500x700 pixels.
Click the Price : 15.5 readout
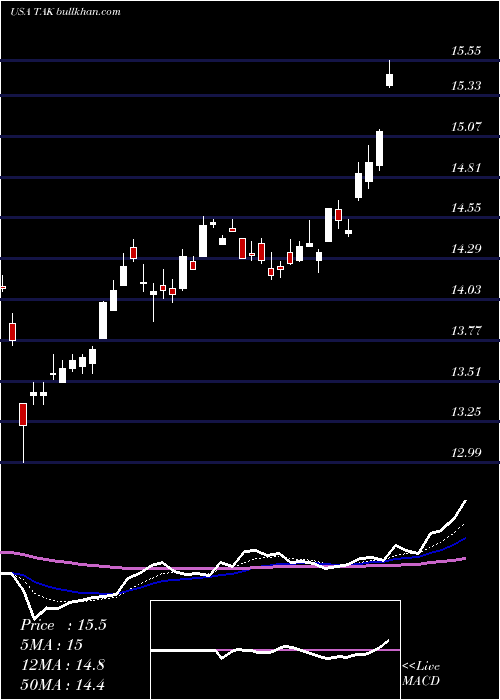(63, 625)
